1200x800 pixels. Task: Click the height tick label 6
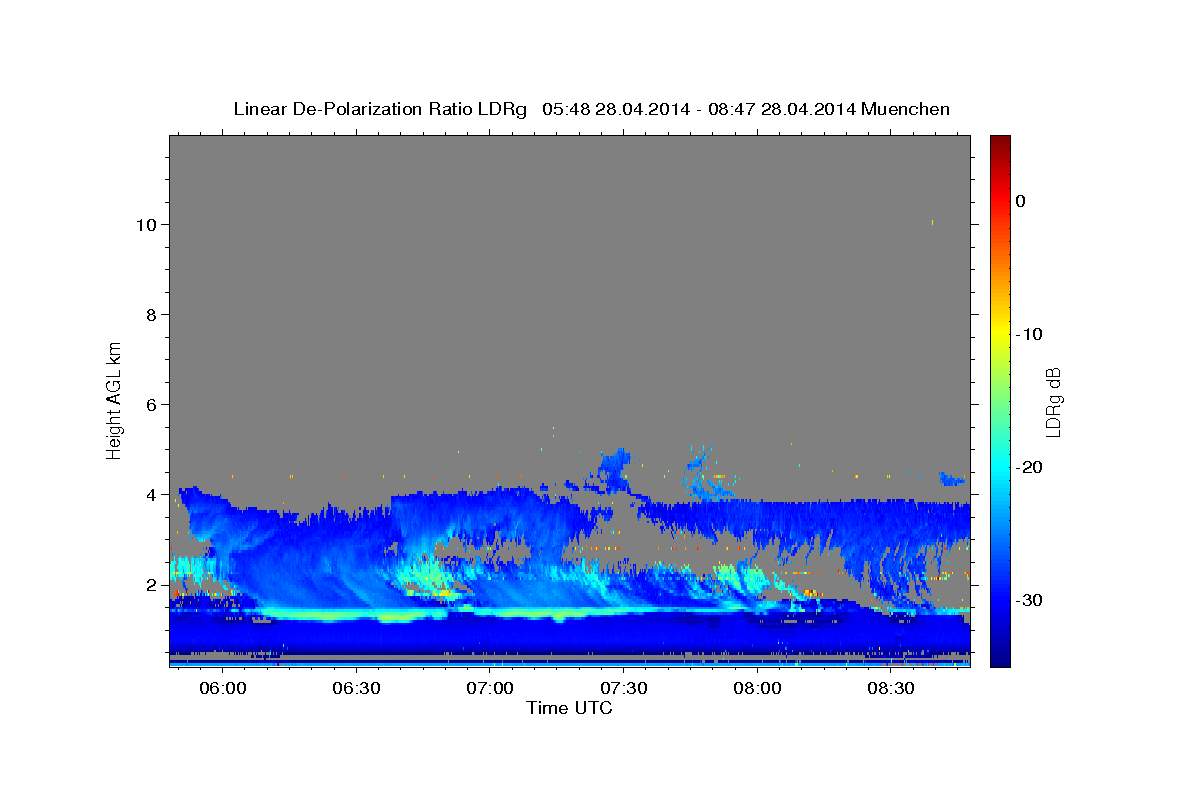coord(152,405)
